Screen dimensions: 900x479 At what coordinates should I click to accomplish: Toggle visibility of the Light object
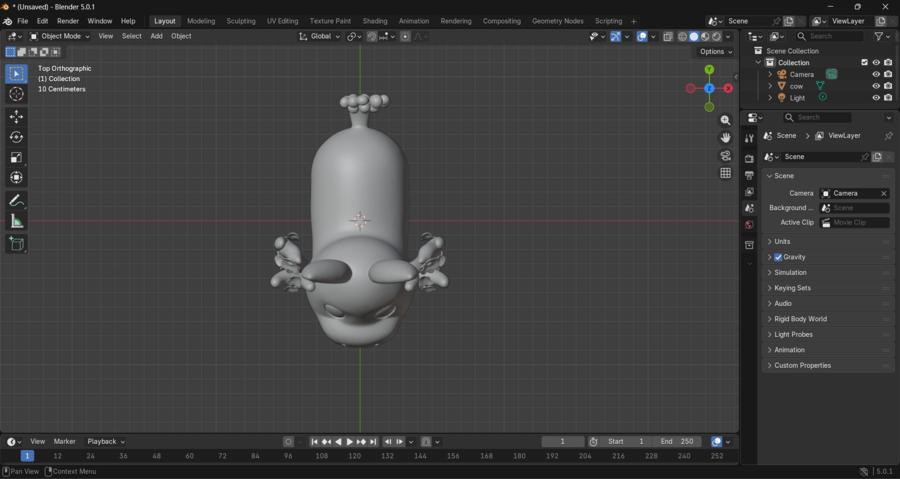click(876, 98)
